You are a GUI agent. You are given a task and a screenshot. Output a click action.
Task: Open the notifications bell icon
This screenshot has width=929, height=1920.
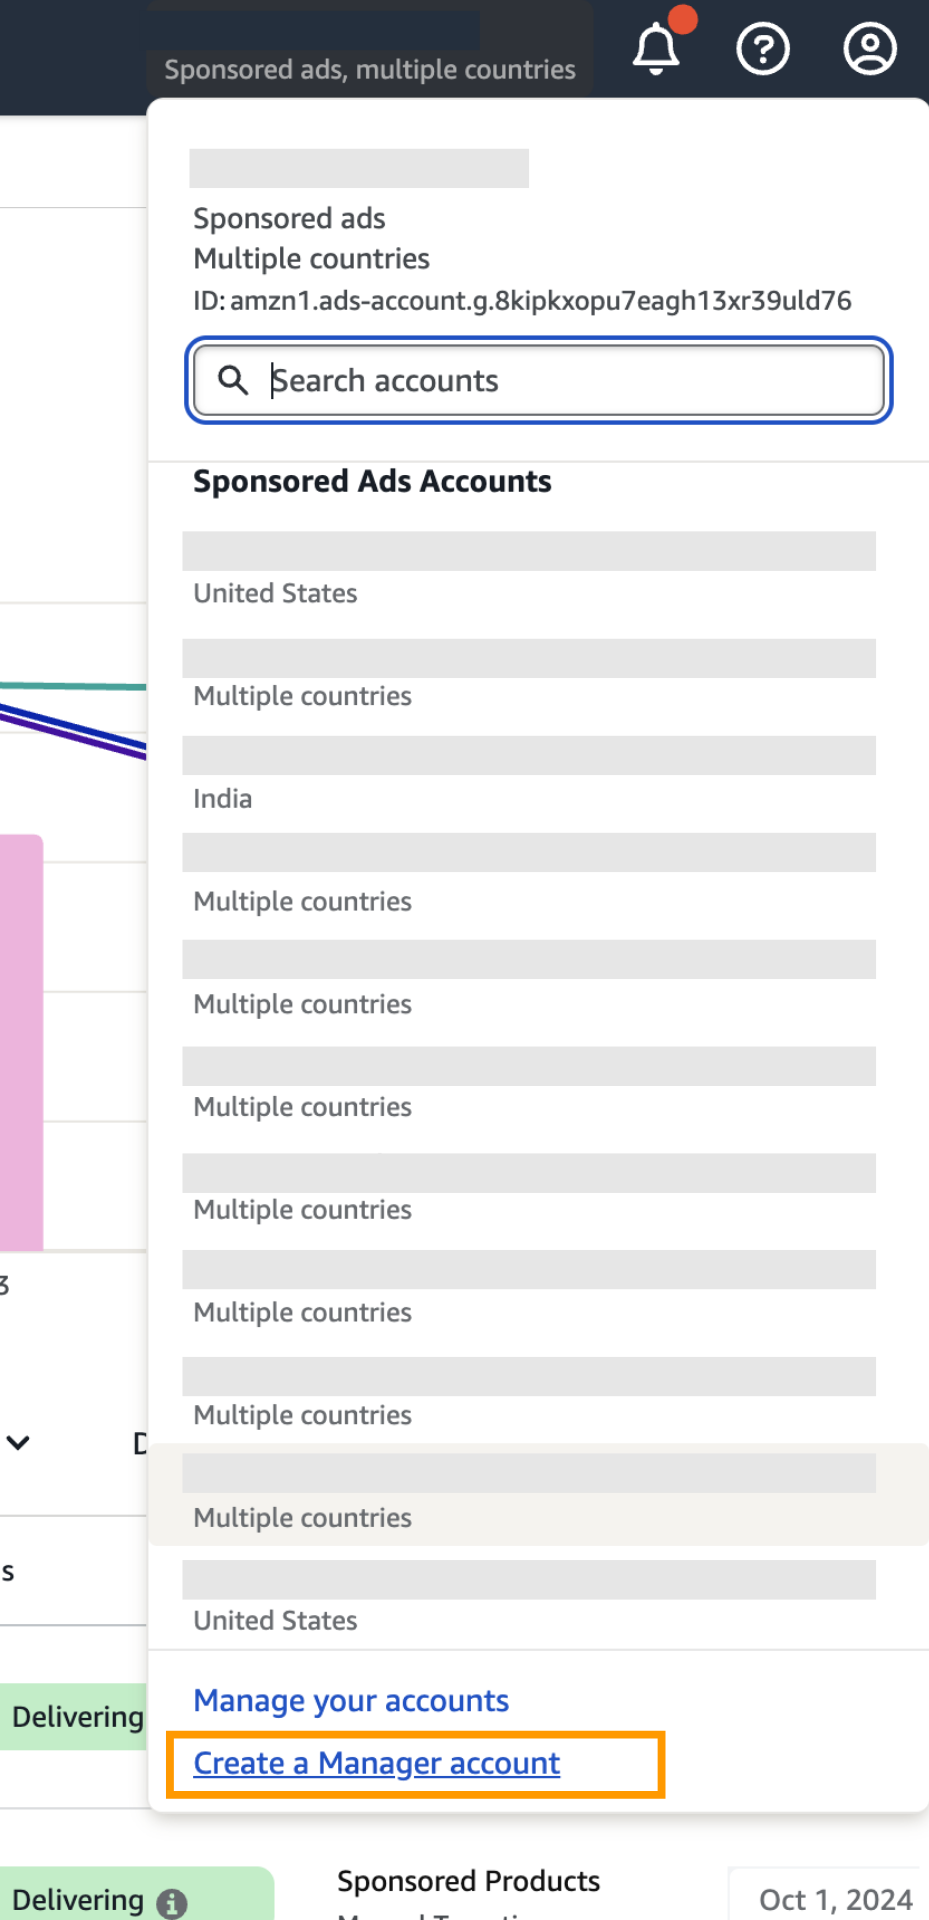click(656, 48)
